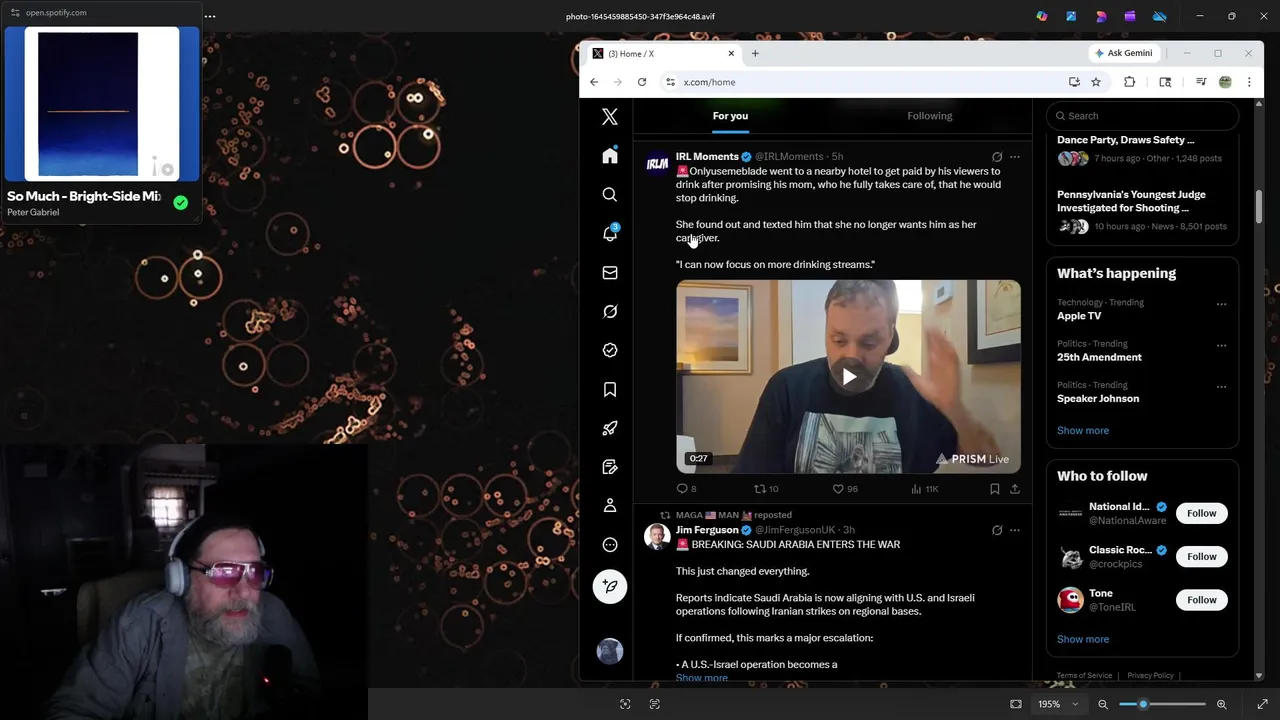The image size is (1280, 720).
Task: Open Profile person icon in X sidebar
Action: click(x=610, y=506)
